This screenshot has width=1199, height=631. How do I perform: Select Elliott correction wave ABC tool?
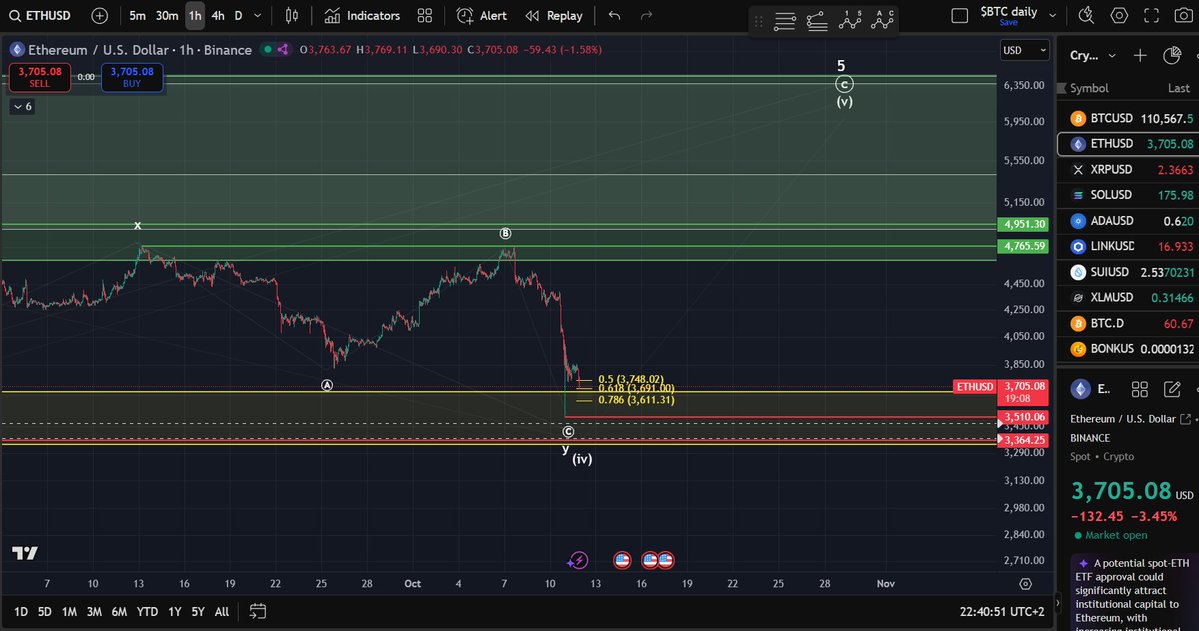tap(882, 21)
